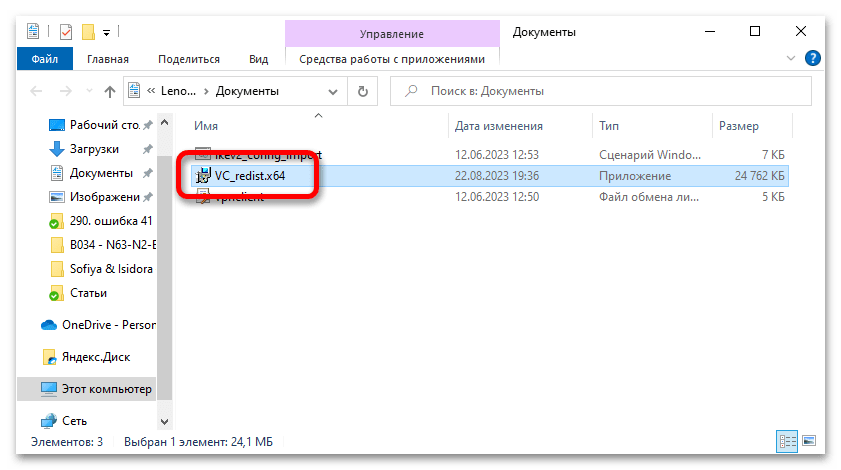The width and height of the screenshot is (841, 470).
Task: Click the Sofiya & Isidora folder icon
Action: [57, 269]
